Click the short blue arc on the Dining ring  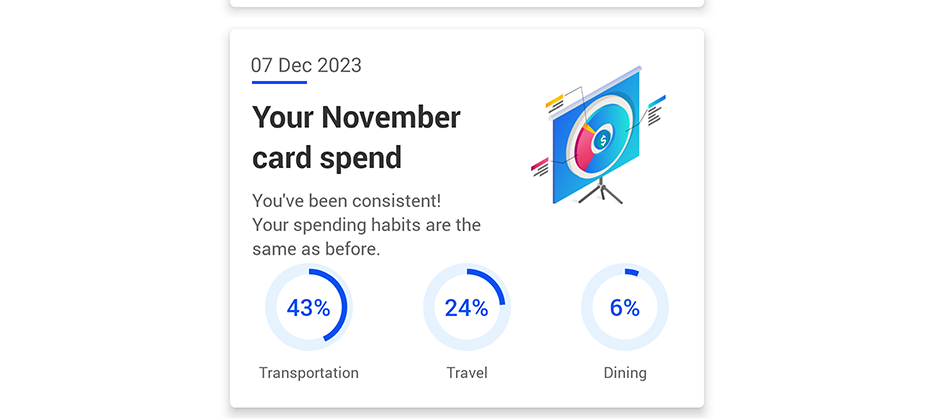click(x=632, y=272)
